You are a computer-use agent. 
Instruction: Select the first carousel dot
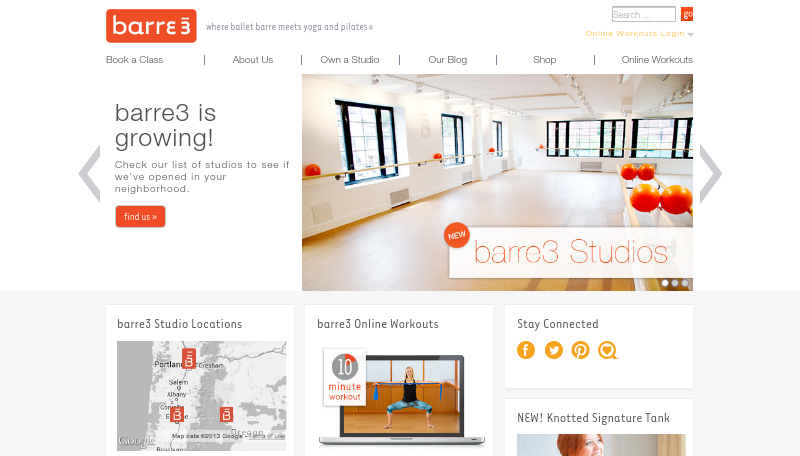click(665, 283)
